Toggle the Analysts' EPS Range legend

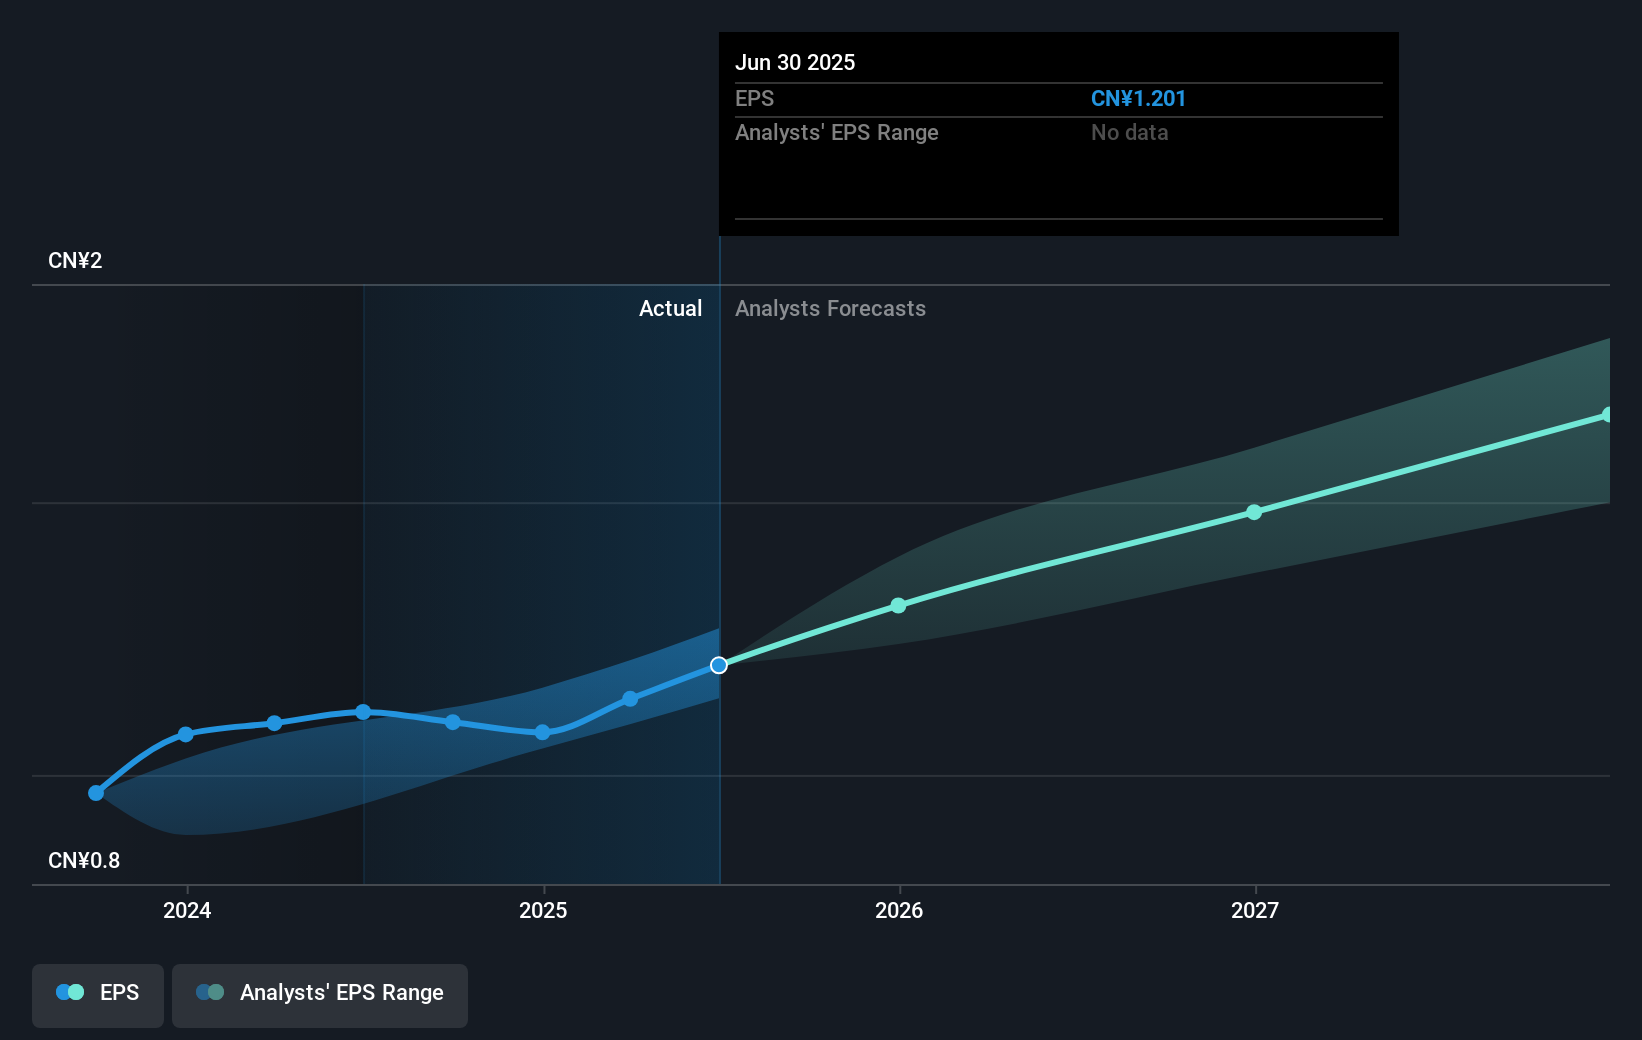click(x=320, y=995)
